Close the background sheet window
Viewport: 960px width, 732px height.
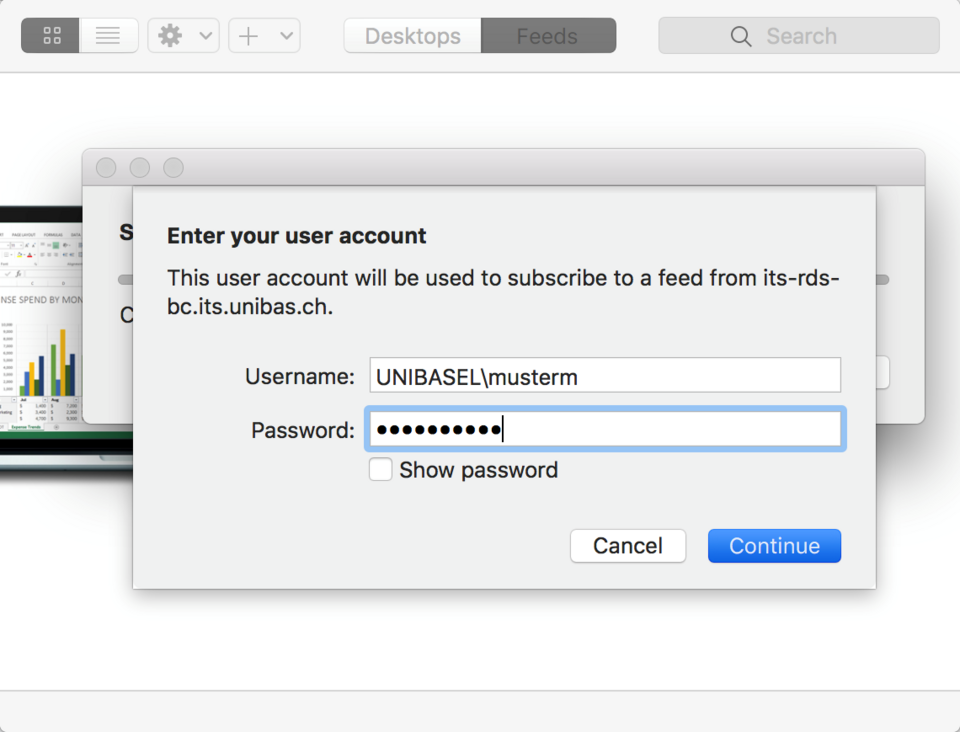(106, 168)
